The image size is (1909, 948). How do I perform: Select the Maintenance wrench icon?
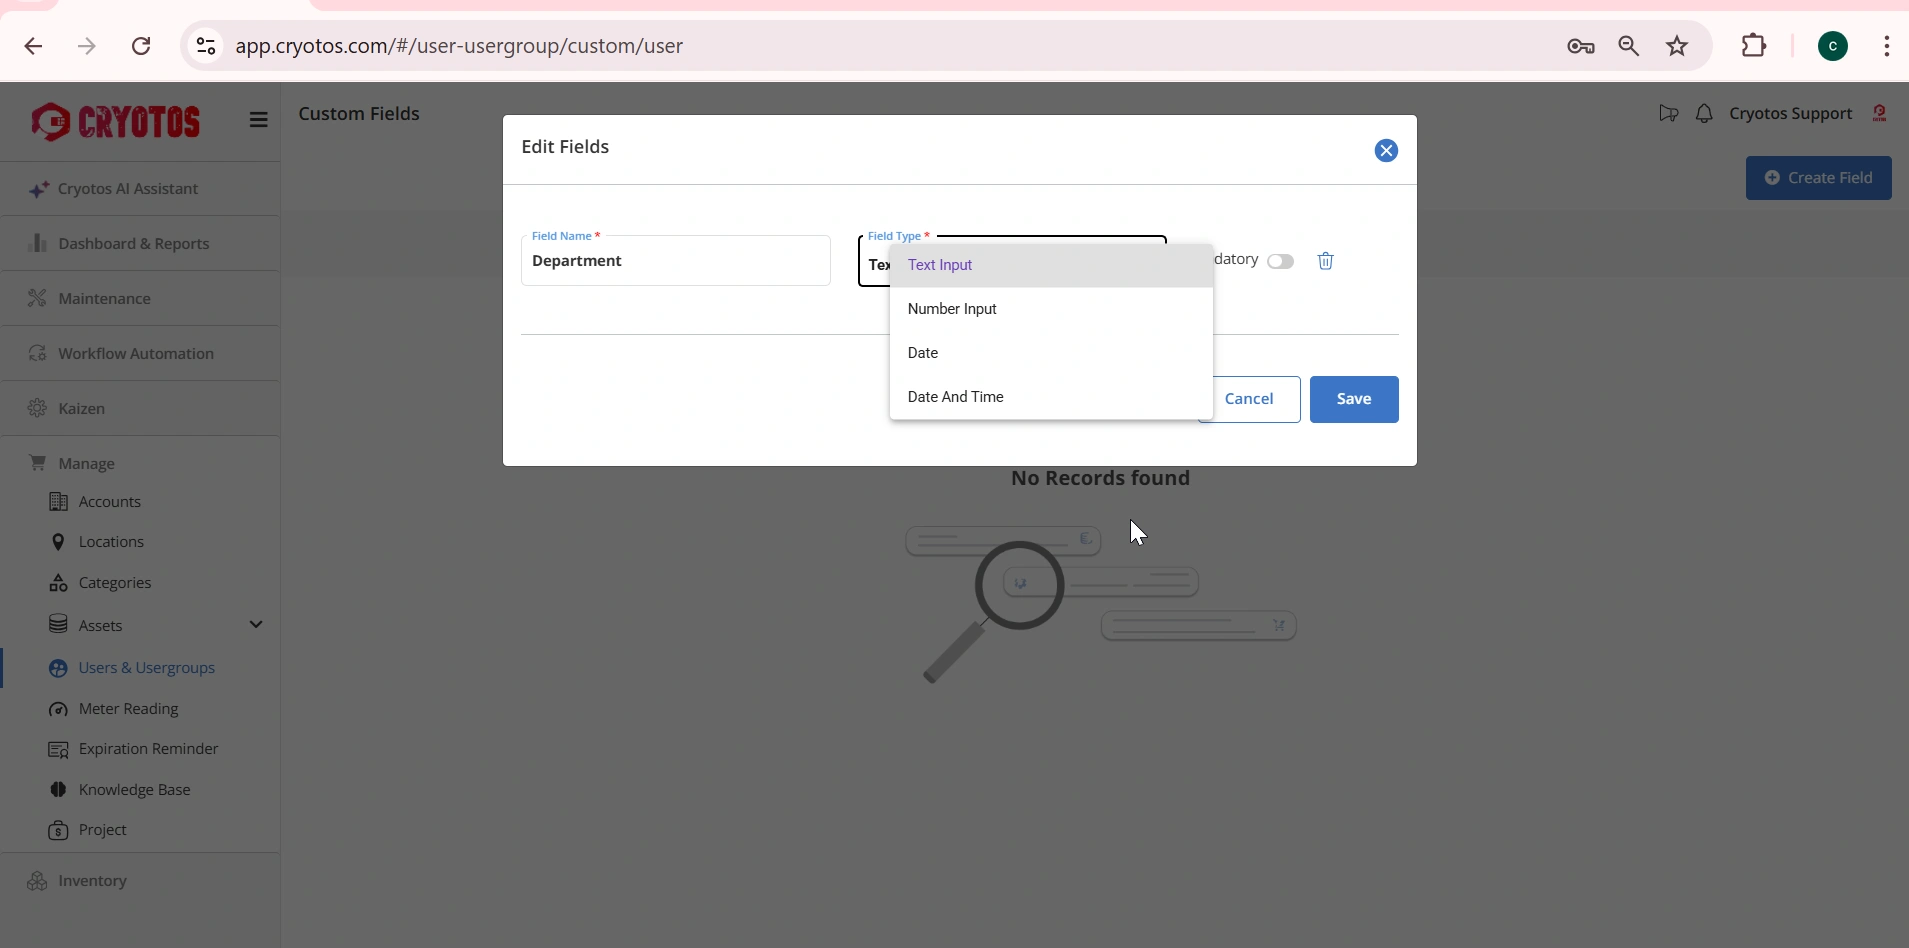38,298
